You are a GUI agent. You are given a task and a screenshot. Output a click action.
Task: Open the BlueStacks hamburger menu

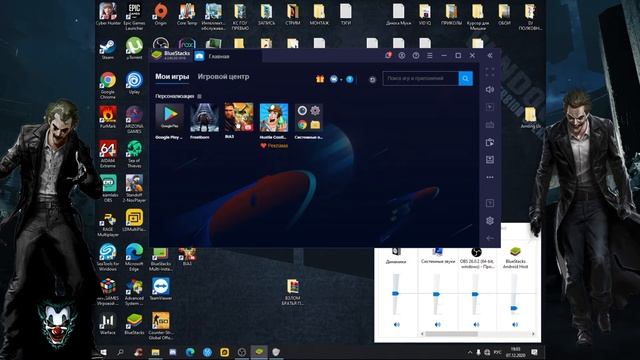coord(429,56)
